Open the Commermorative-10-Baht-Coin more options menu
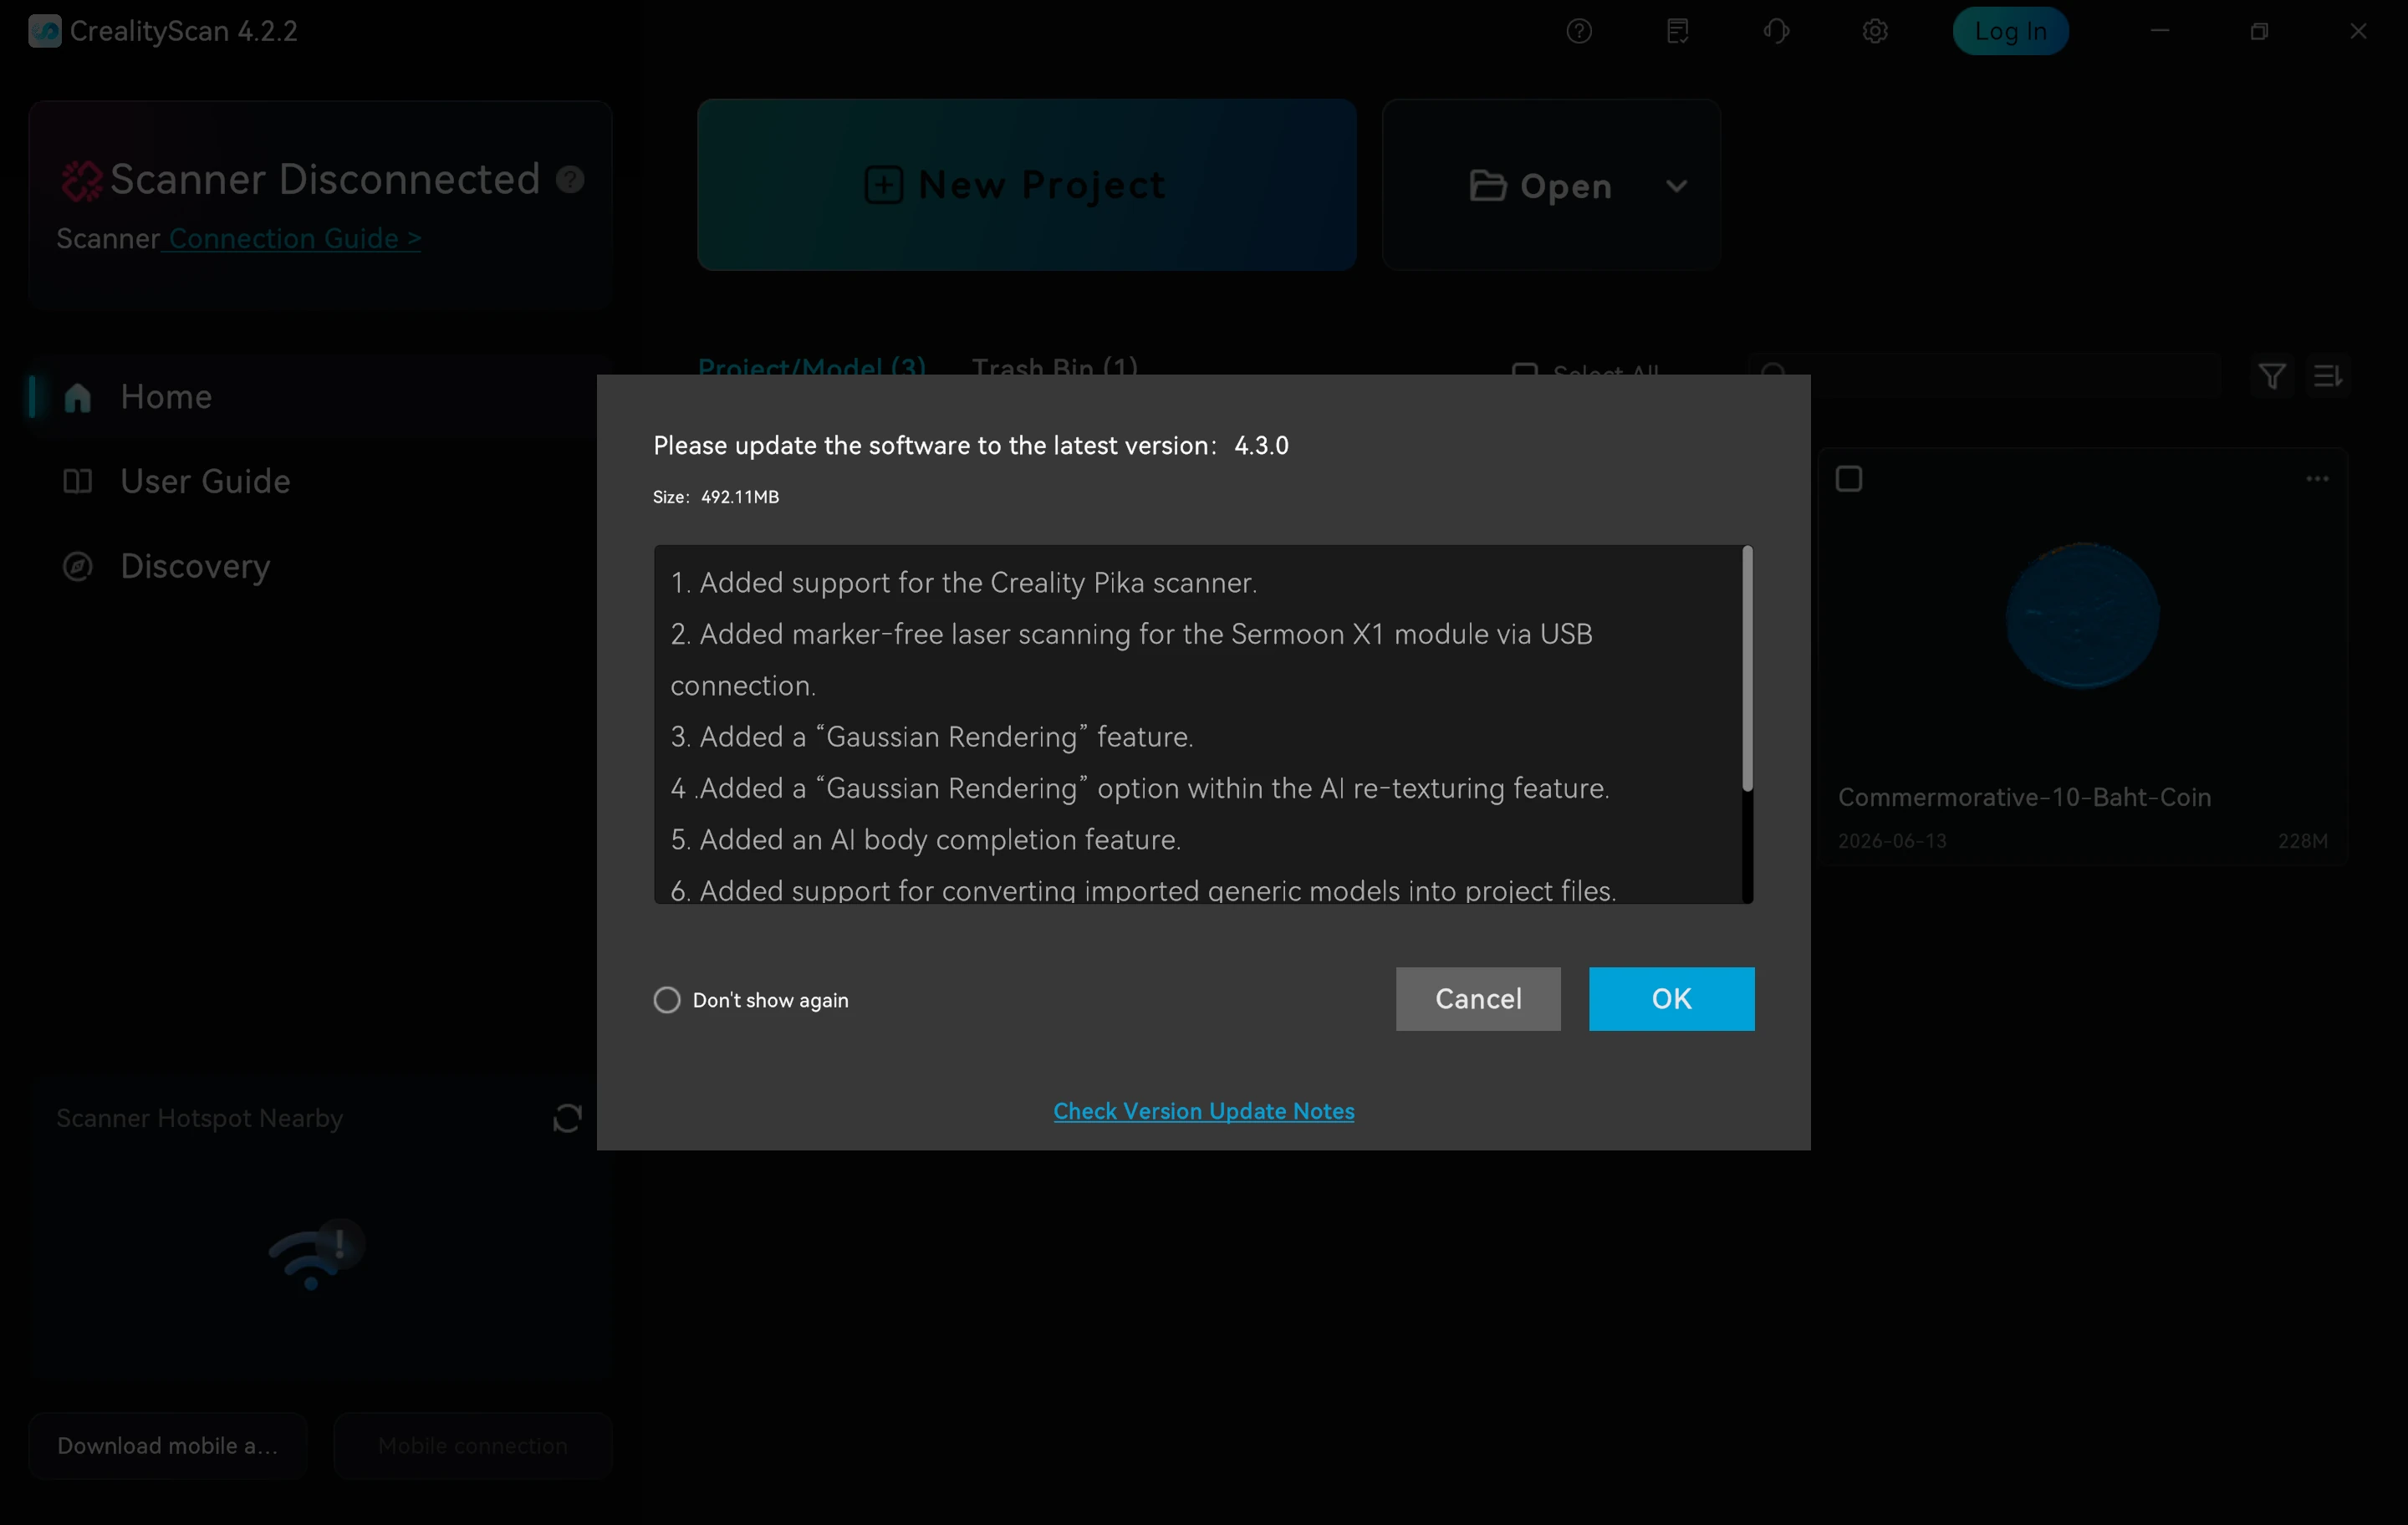 pyautogui.click(x=2317, y=479)
